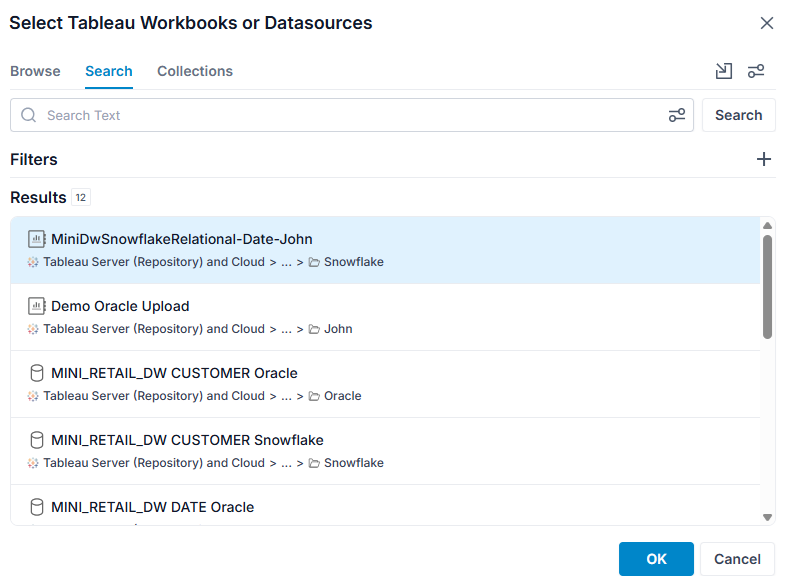The height and width of the screenshot is (587, 788).
Task: Add a filter with the plus icon
Action: click(764, 159)
